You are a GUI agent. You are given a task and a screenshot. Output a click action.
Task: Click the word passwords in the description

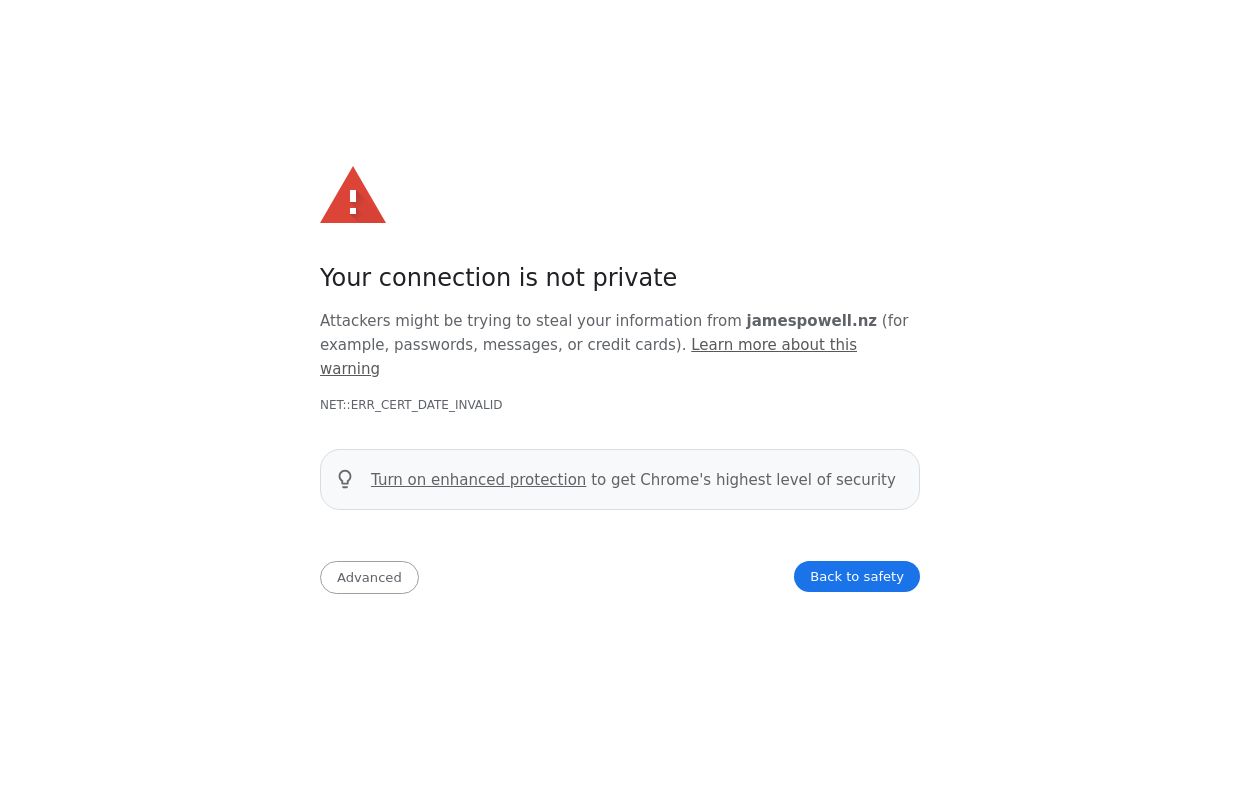tap(435, 345)
